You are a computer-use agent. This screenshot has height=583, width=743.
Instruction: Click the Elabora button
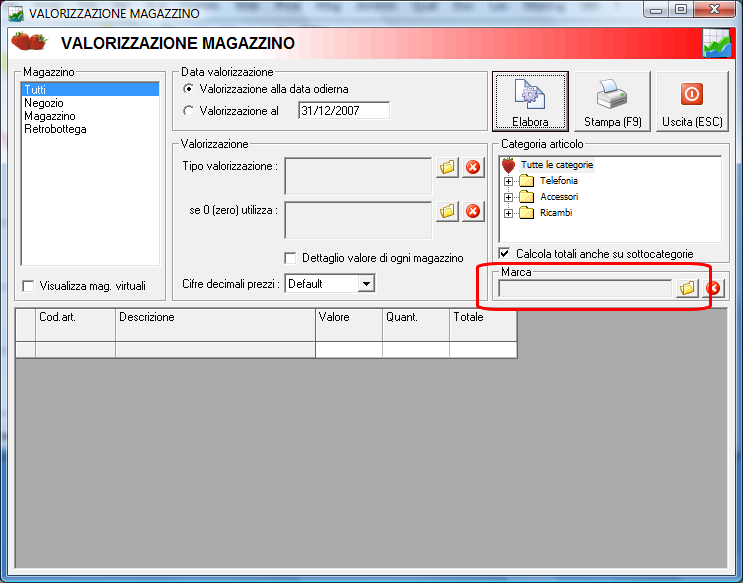(x=530, y=101)
